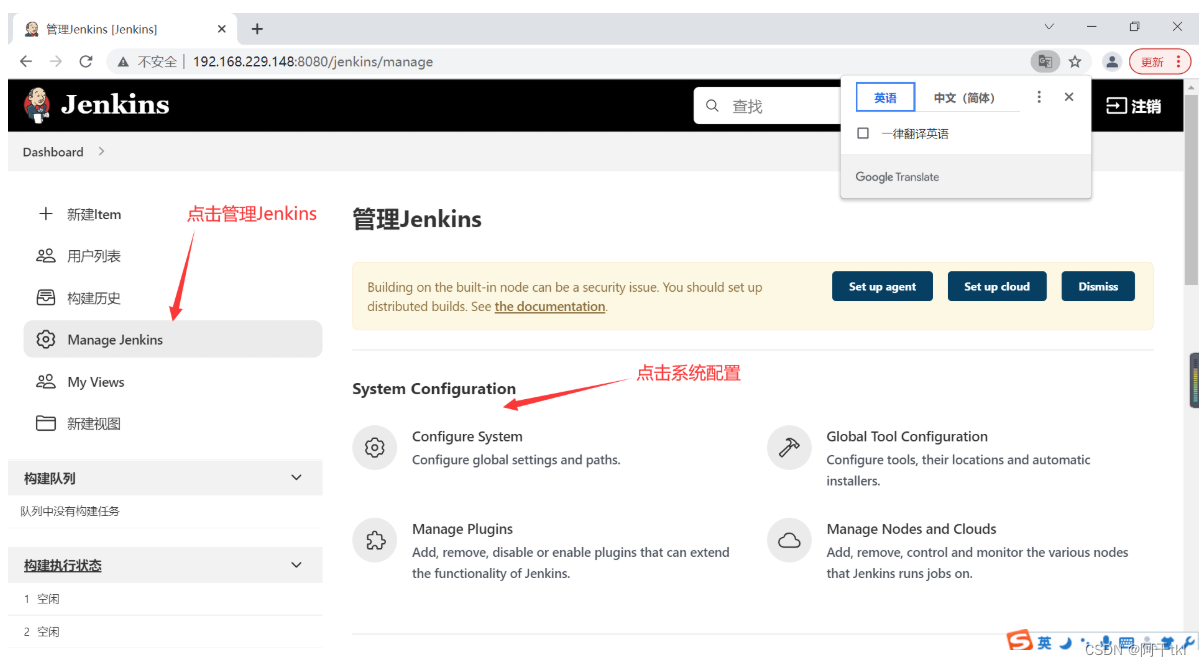Open the Chrome profile avatar icon
1201x666 pixels.
click(1112, 62)
